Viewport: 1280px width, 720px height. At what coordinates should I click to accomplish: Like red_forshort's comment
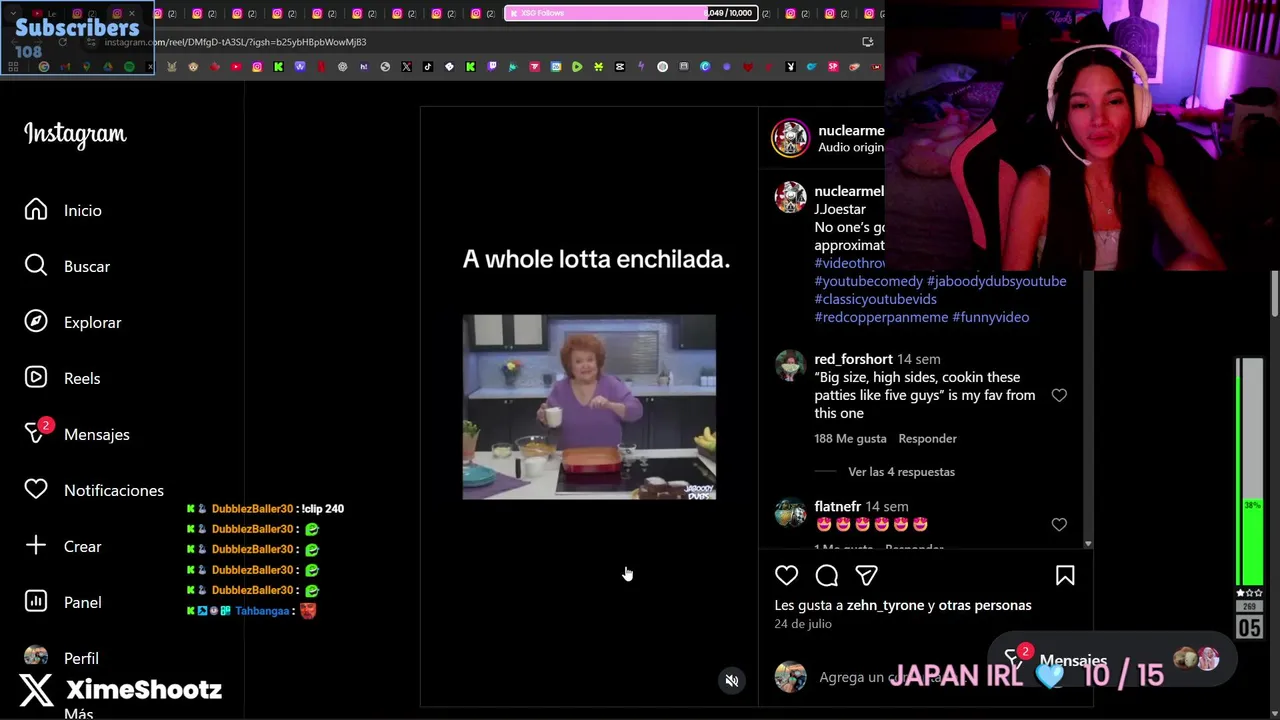[1059, 395]
